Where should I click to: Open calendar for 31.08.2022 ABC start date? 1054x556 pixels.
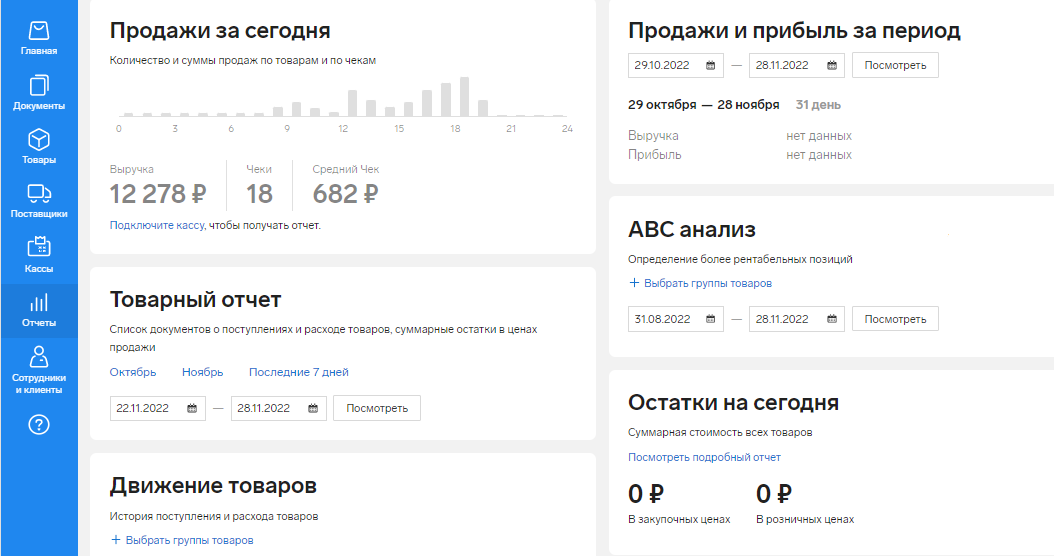click(x=711, y=319)
